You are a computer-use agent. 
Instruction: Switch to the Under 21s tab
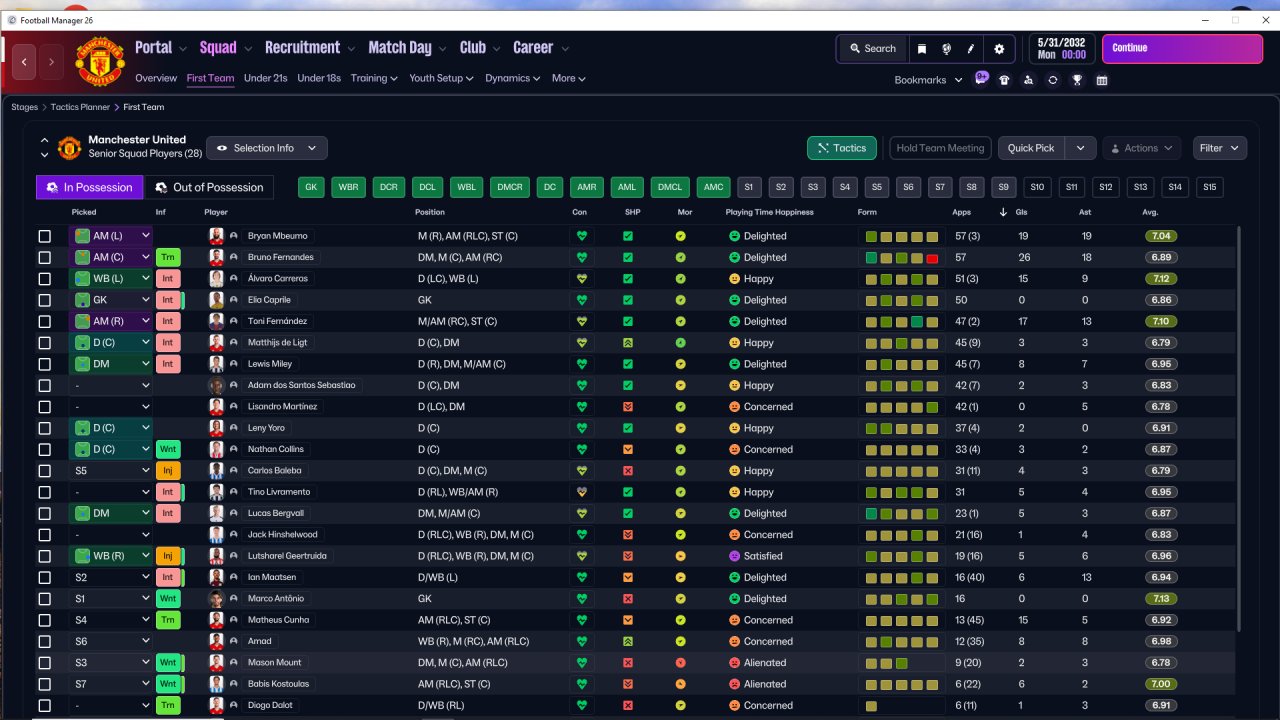click(266, 78)
